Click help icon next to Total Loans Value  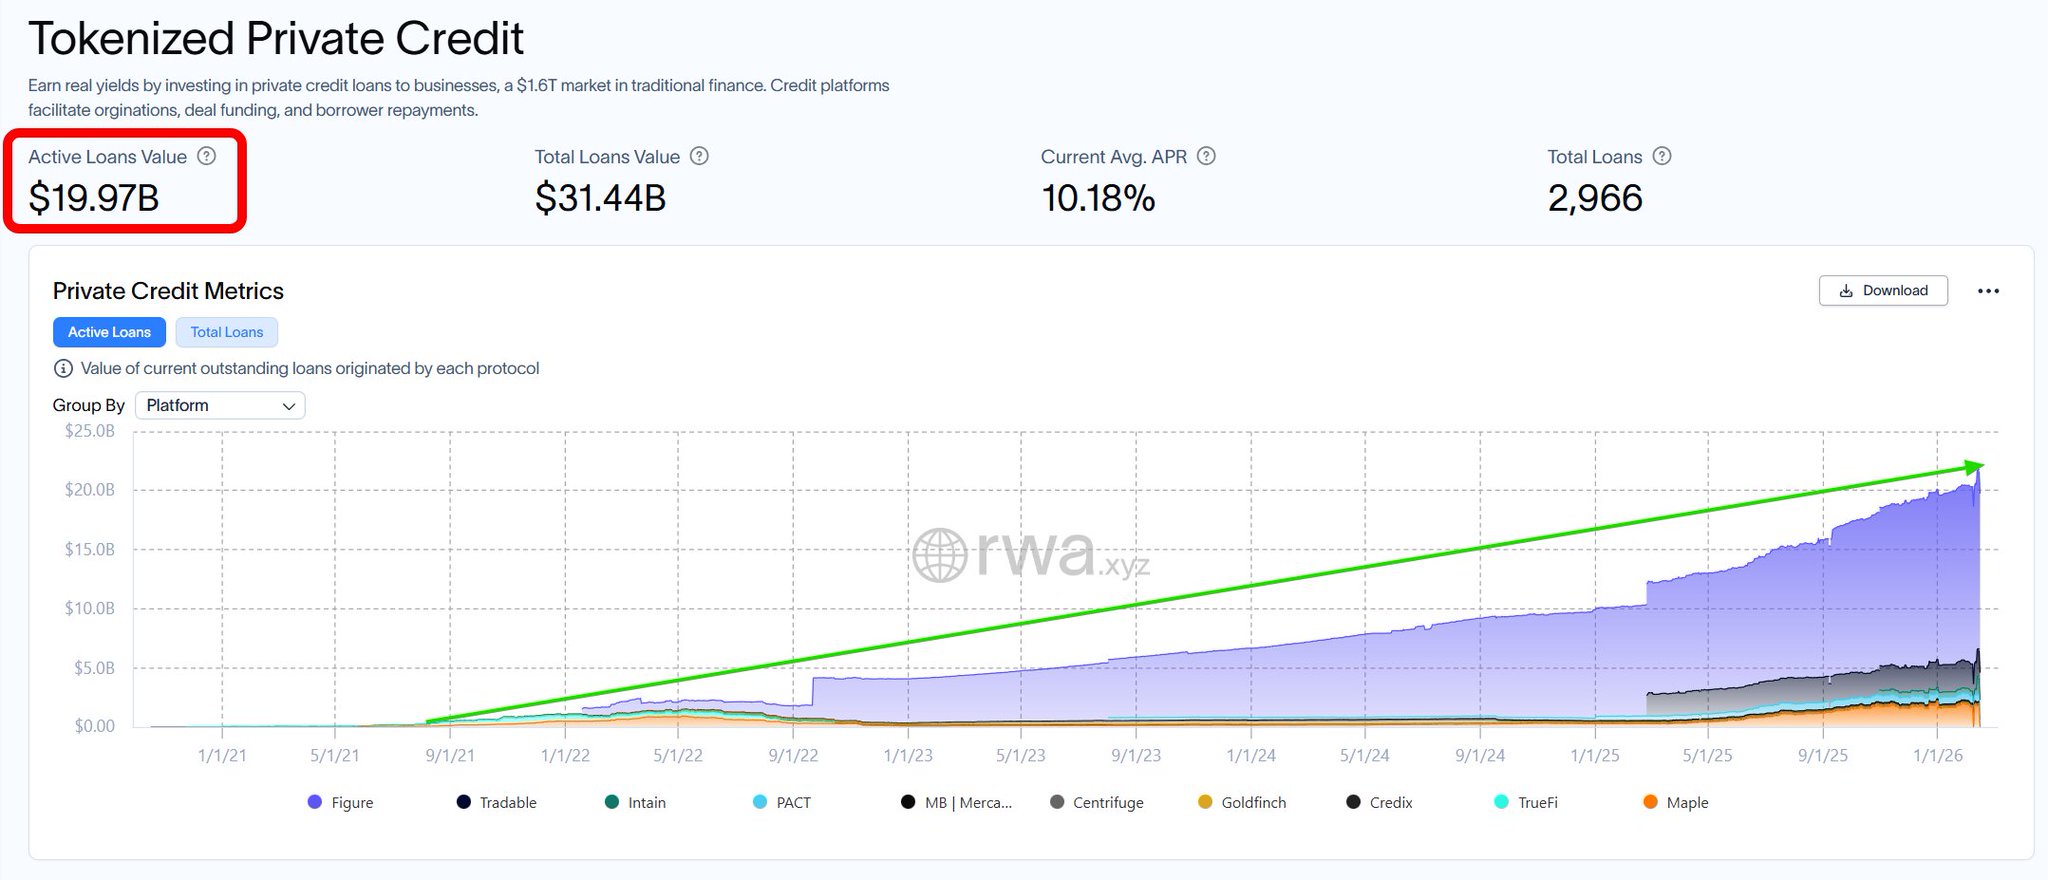tap(700, 156)
